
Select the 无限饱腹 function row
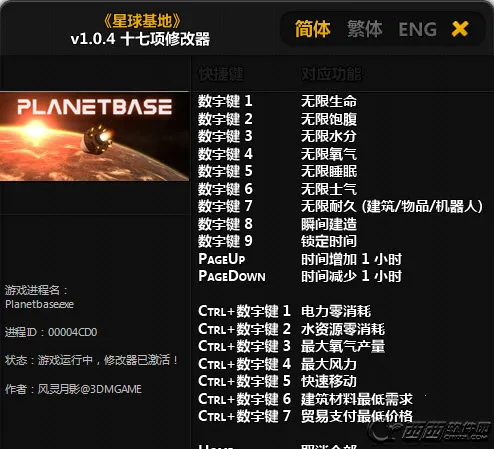pos(329,119)
